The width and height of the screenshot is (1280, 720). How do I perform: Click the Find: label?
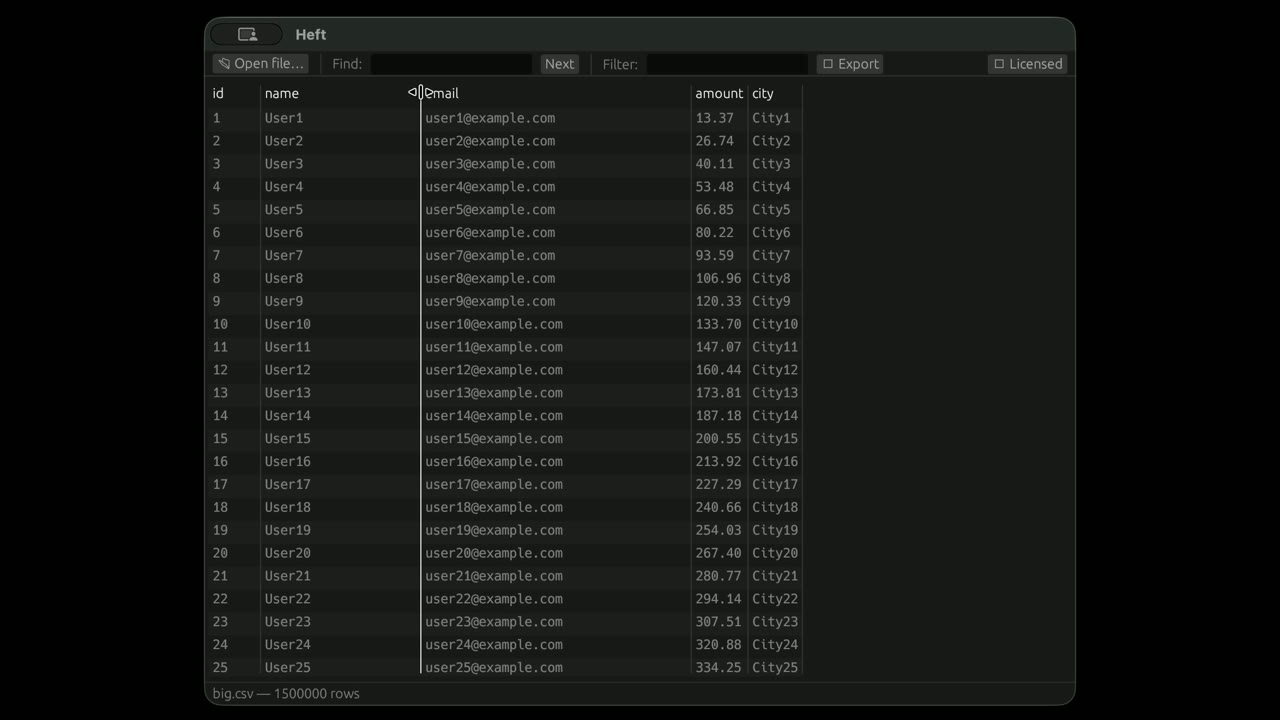pyautogui.click(x=347, y=64)
